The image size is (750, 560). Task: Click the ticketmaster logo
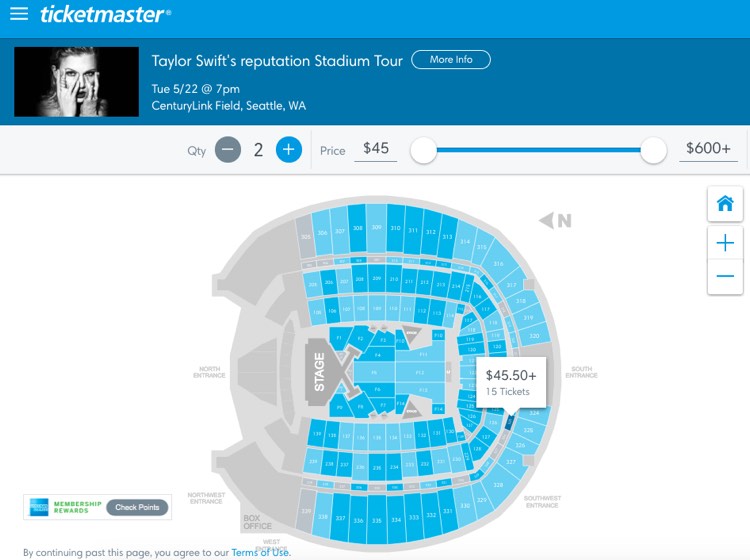click(105, 14)
